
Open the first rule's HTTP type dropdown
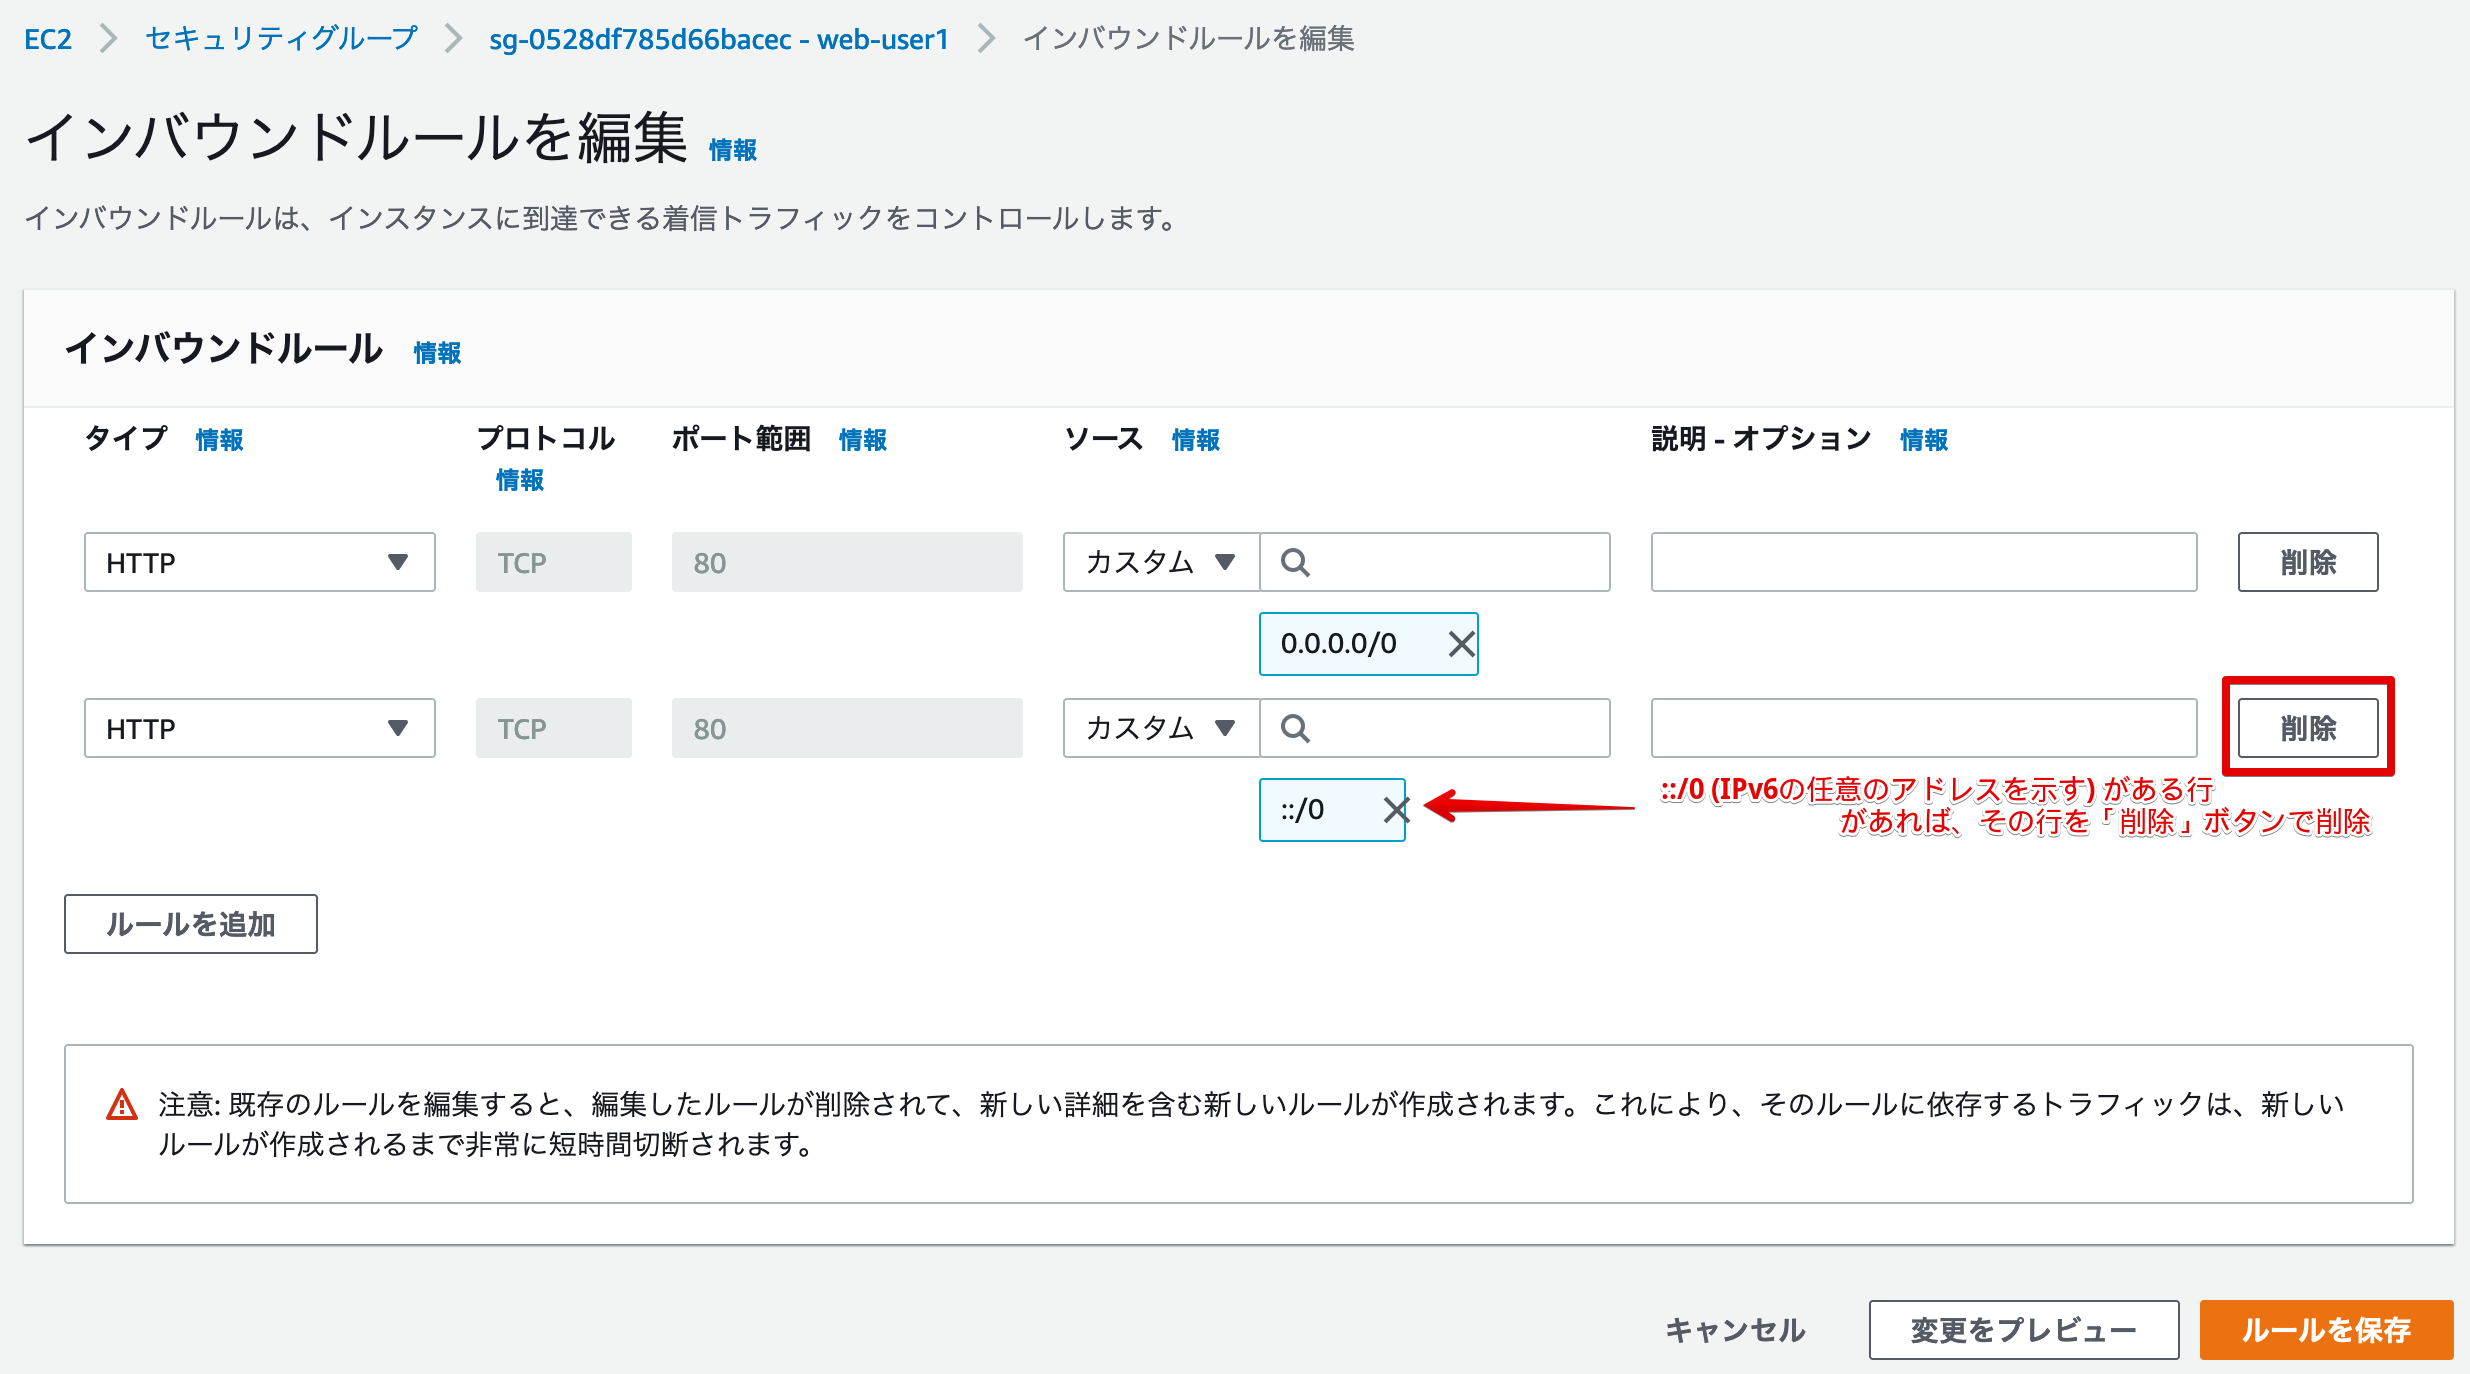coord(260,562)
